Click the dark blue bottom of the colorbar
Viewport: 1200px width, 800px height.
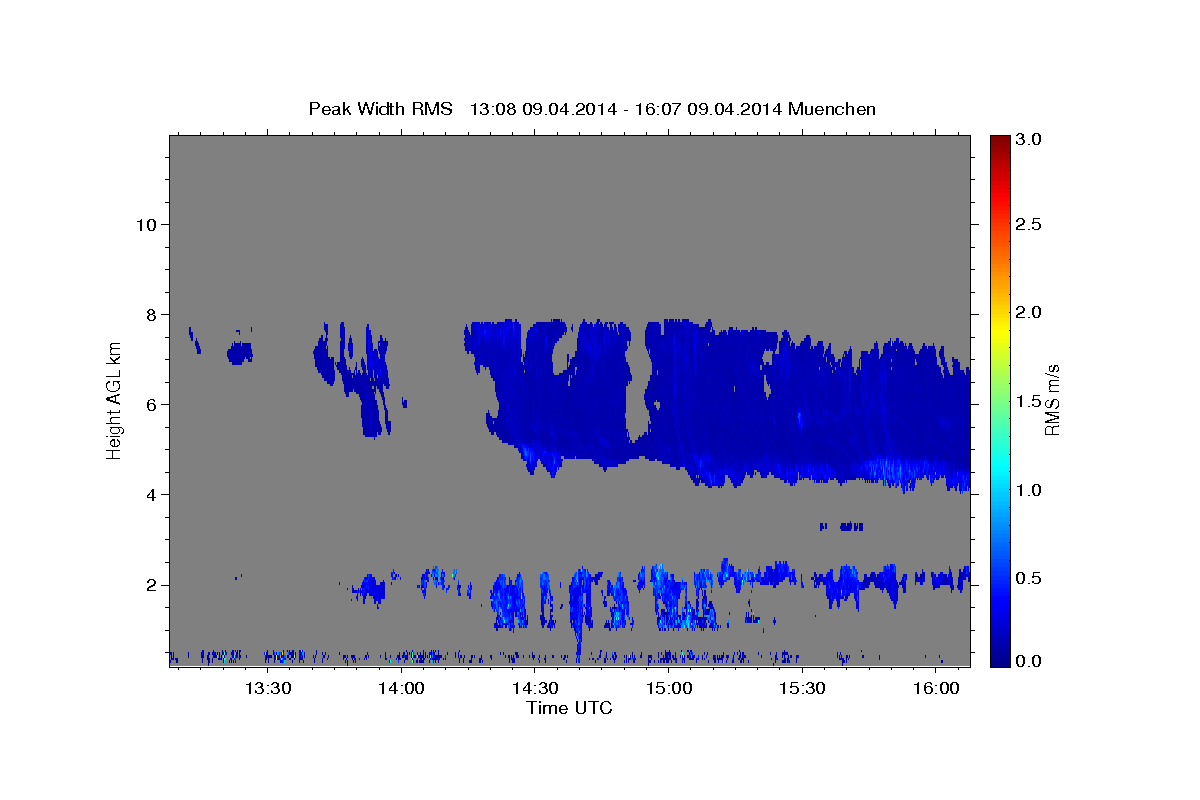coord(1000,658)
